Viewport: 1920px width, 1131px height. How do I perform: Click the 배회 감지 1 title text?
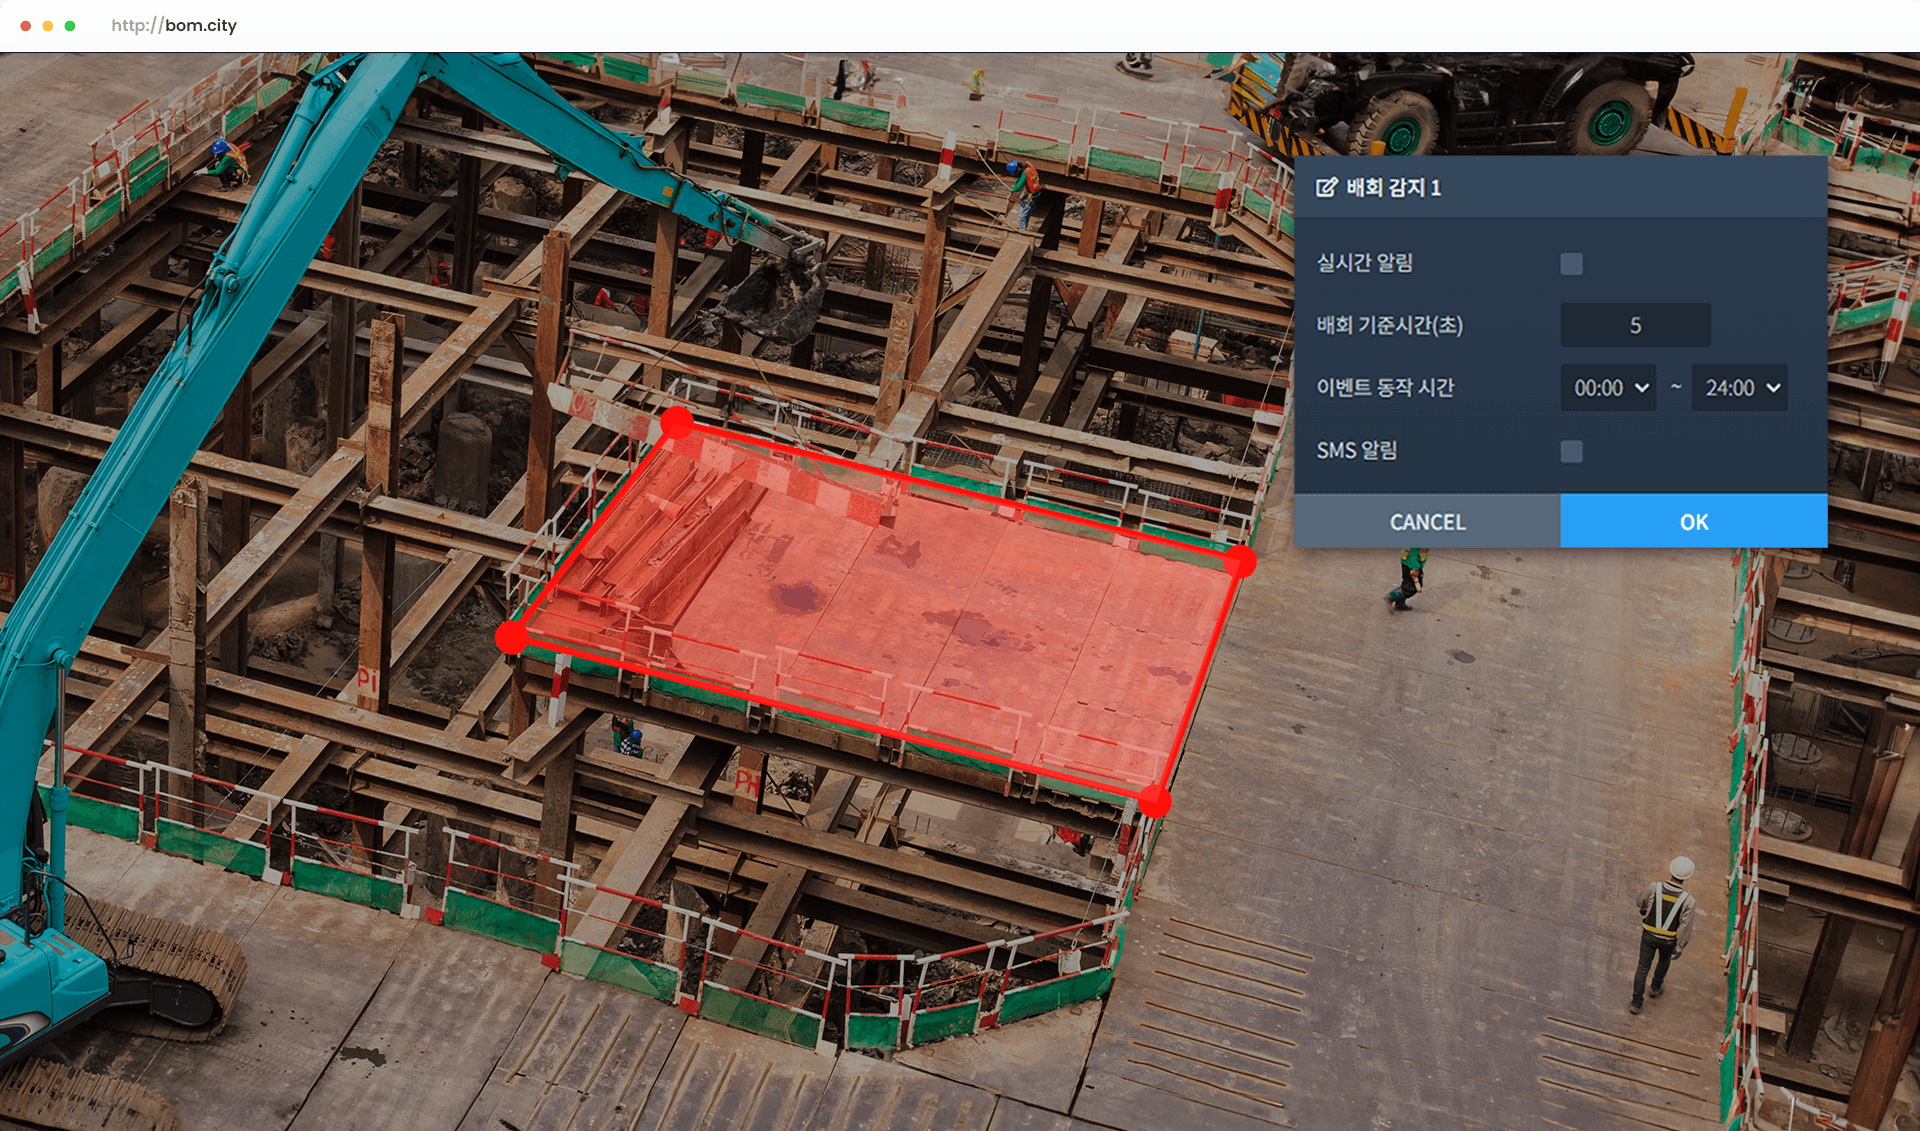[1393, 187]
